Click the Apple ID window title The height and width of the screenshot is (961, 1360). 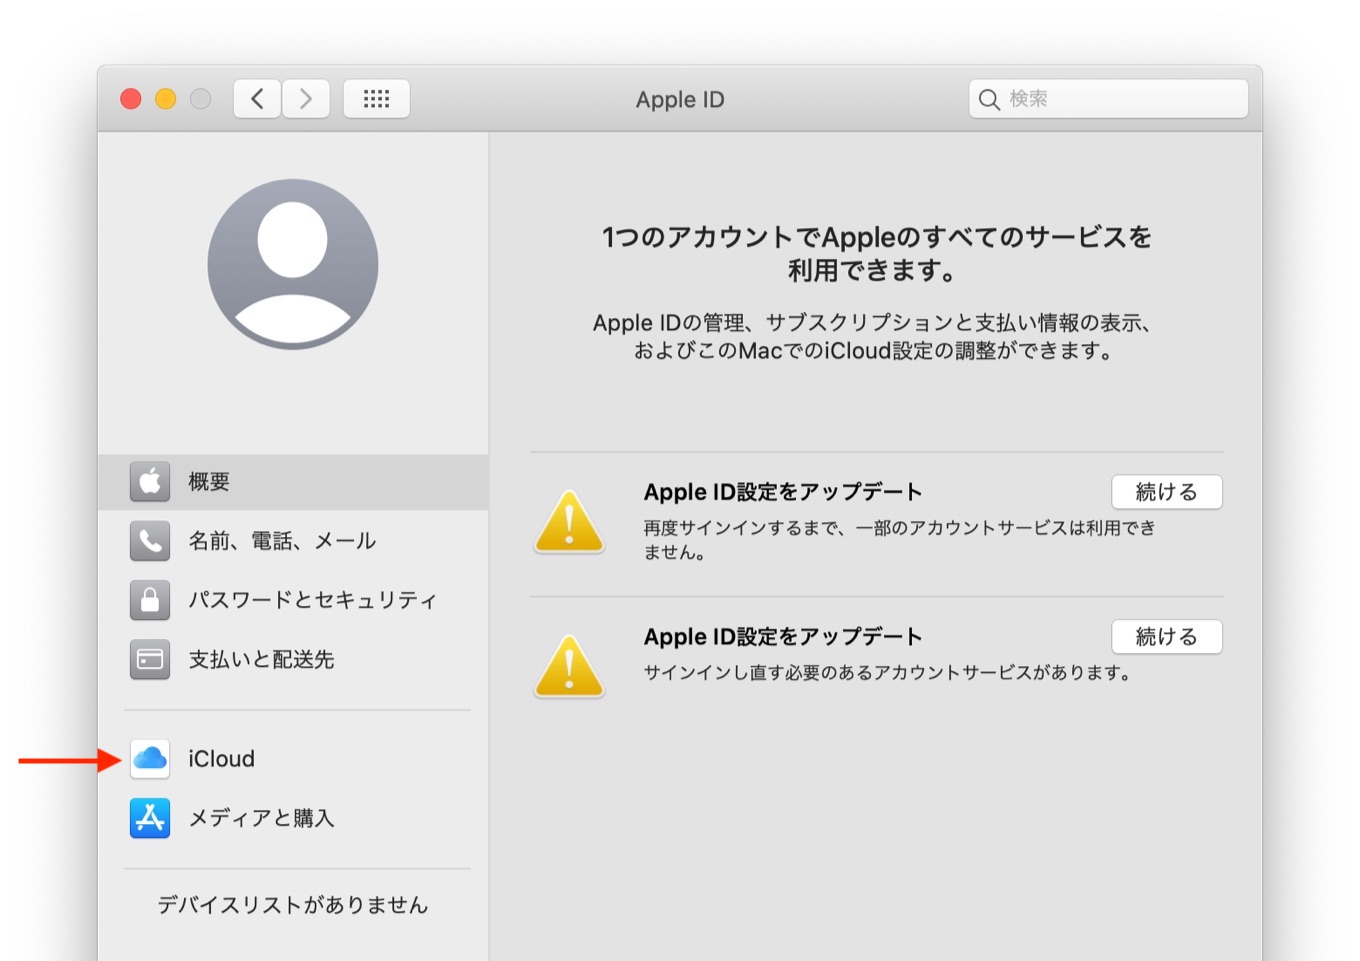coord(680,99)
